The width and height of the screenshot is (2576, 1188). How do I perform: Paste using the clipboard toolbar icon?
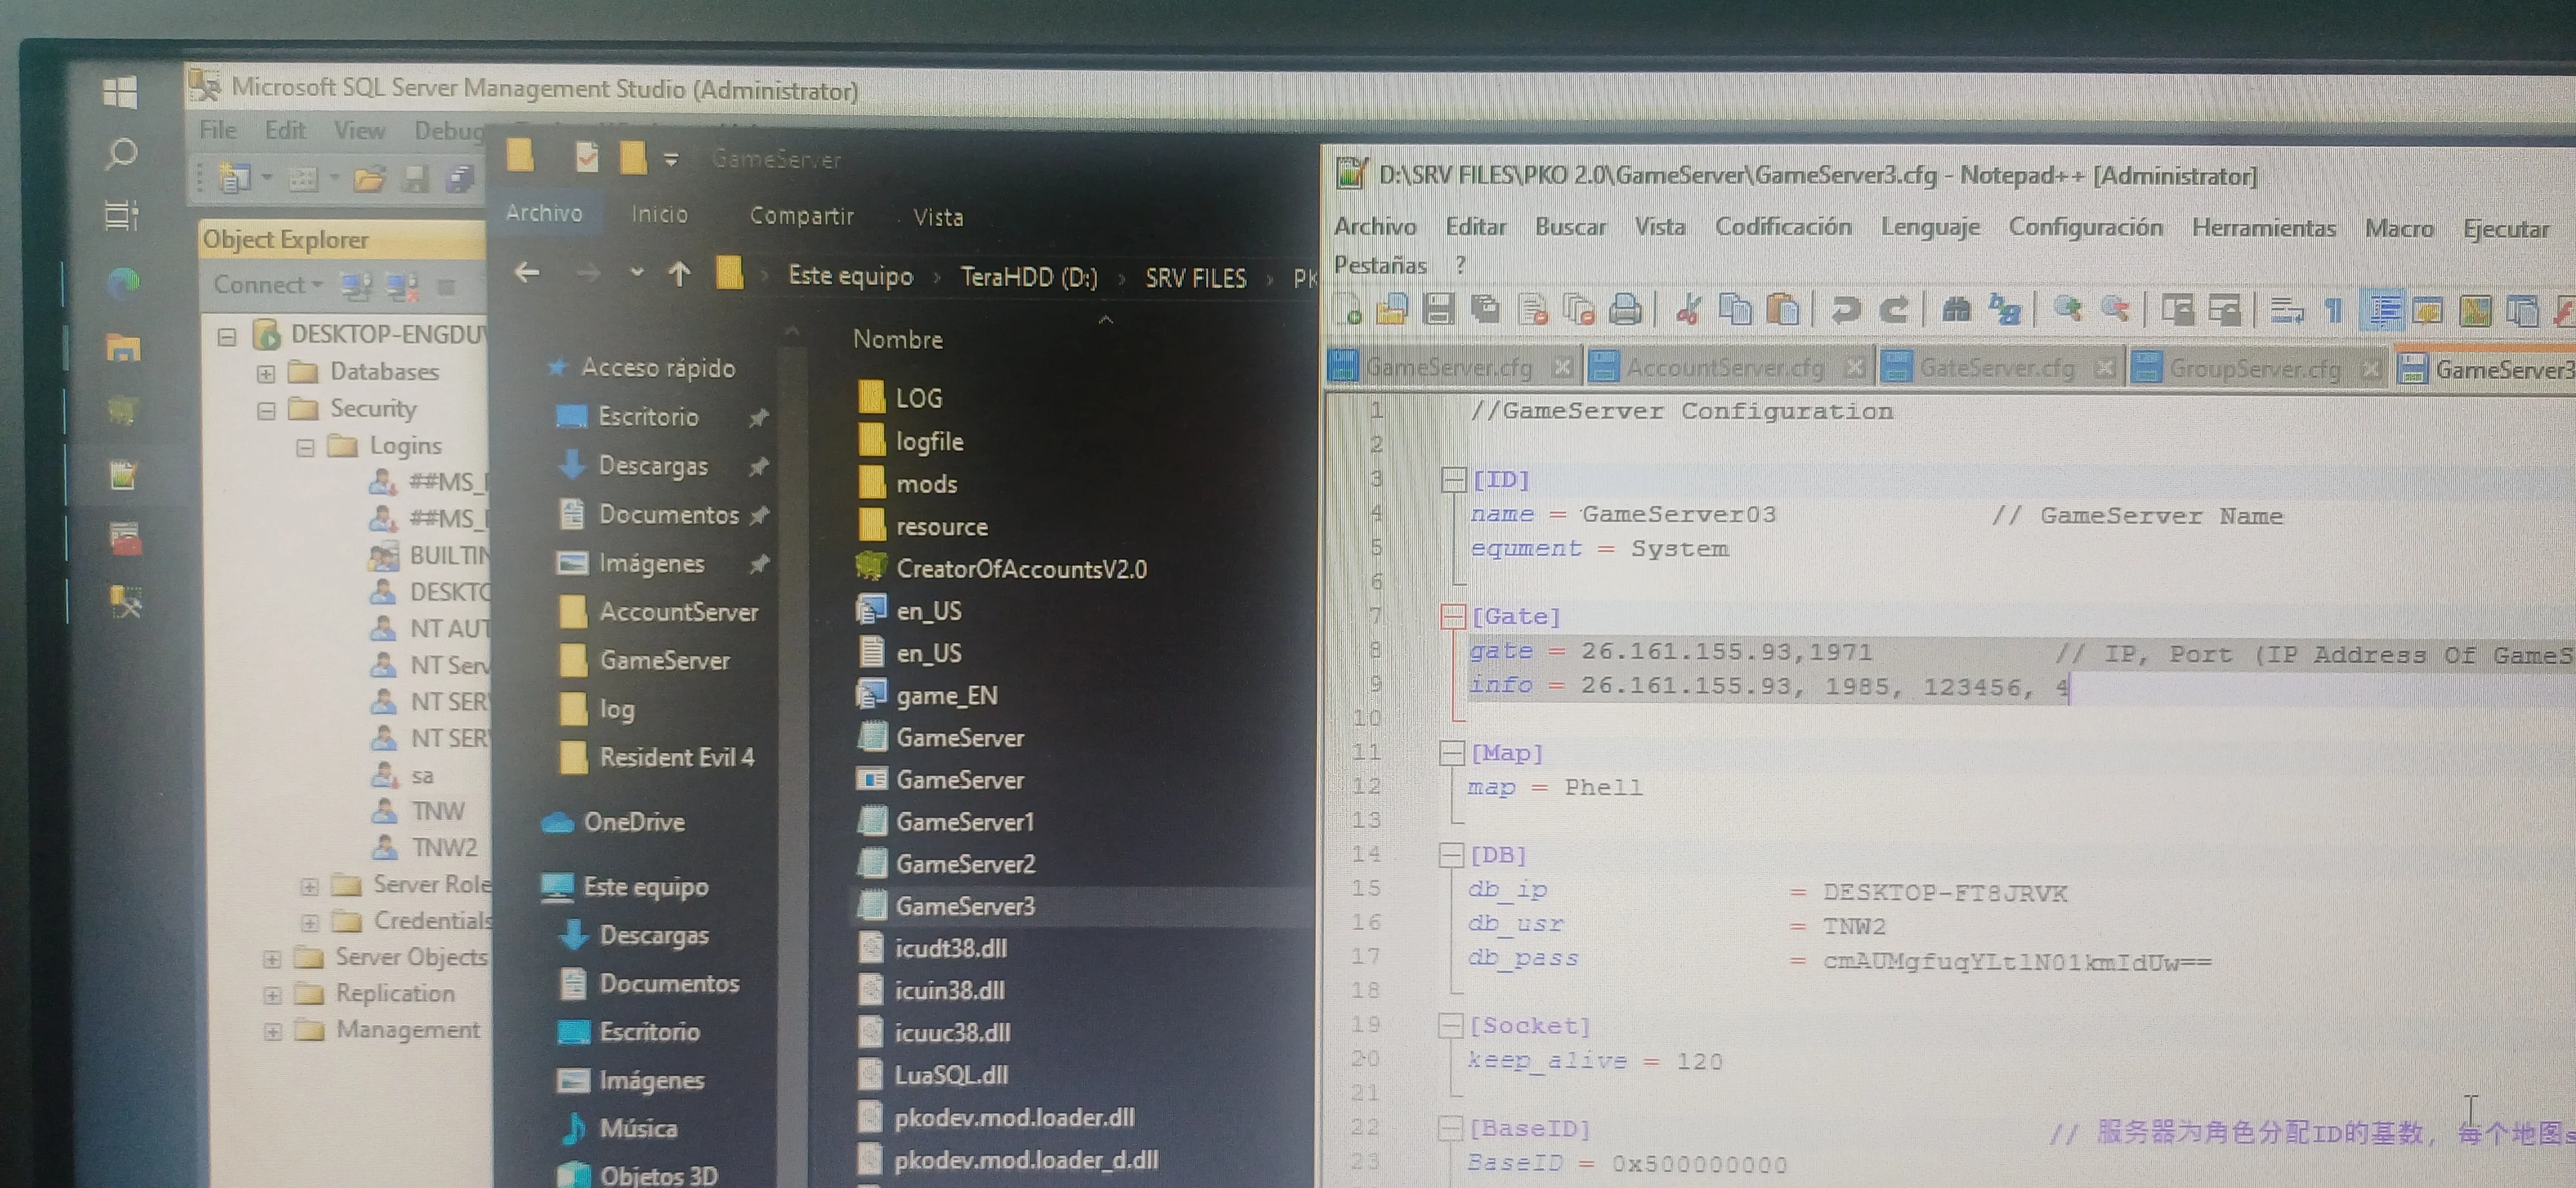click(1783, 310)
